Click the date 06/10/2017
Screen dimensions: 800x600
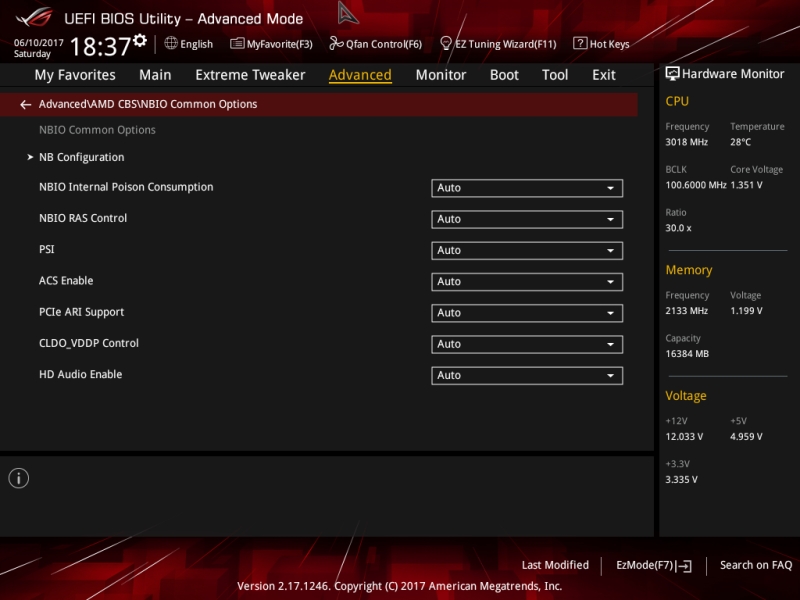click(x=38, y=43)
